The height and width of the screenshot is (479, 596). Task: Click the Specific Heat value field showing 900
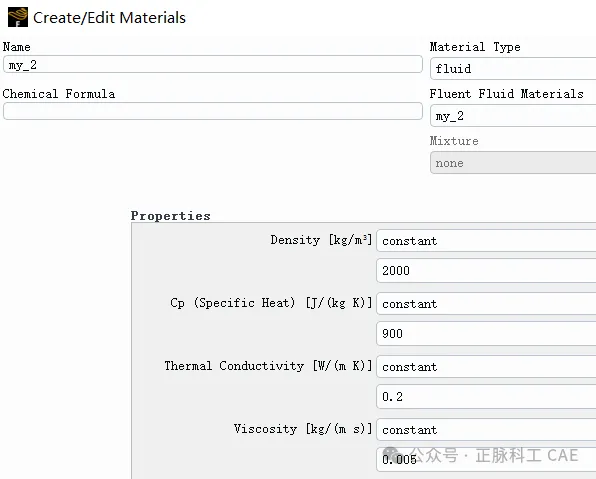486,334
